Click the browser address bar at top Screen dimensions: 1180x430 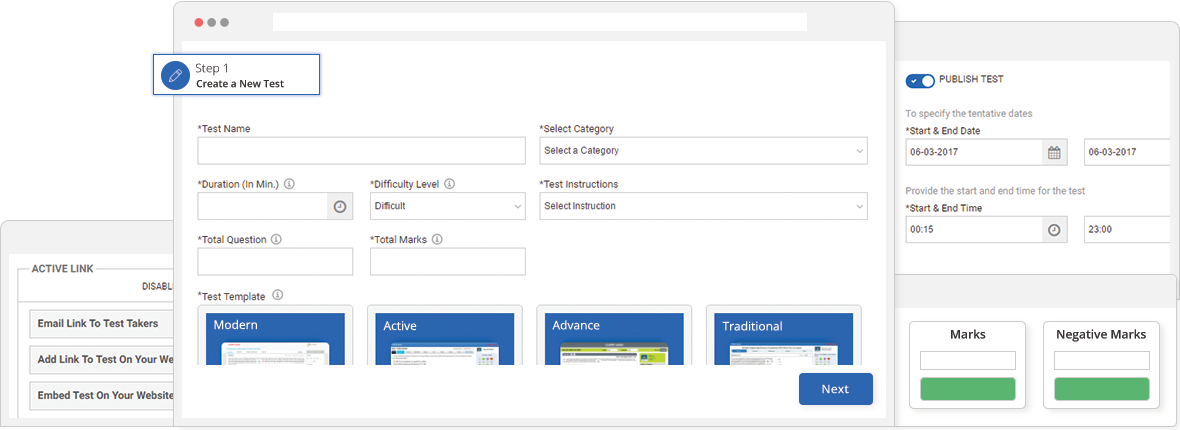click(x=540, y=22)
